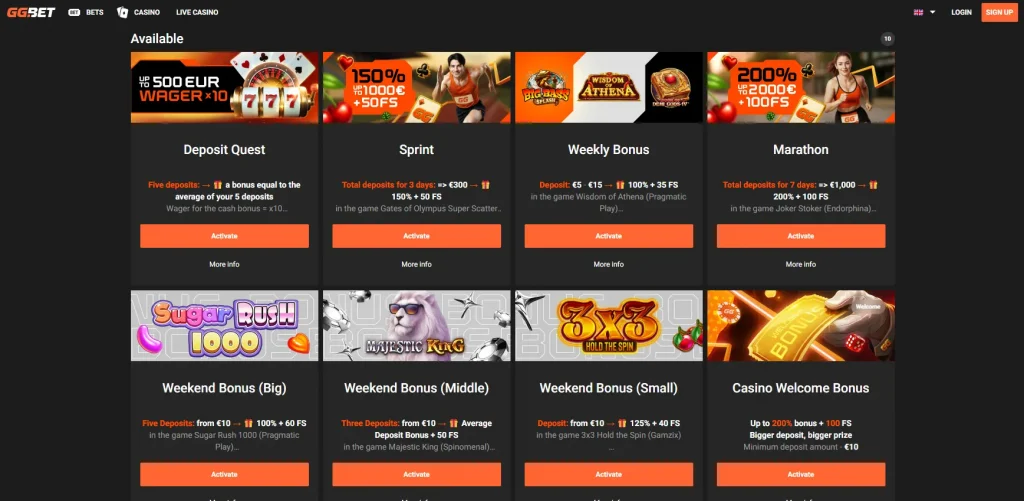This screenshot has height=501, width=1024.
Task: Click the UK flag language icon
Action: tap(918, 12)
